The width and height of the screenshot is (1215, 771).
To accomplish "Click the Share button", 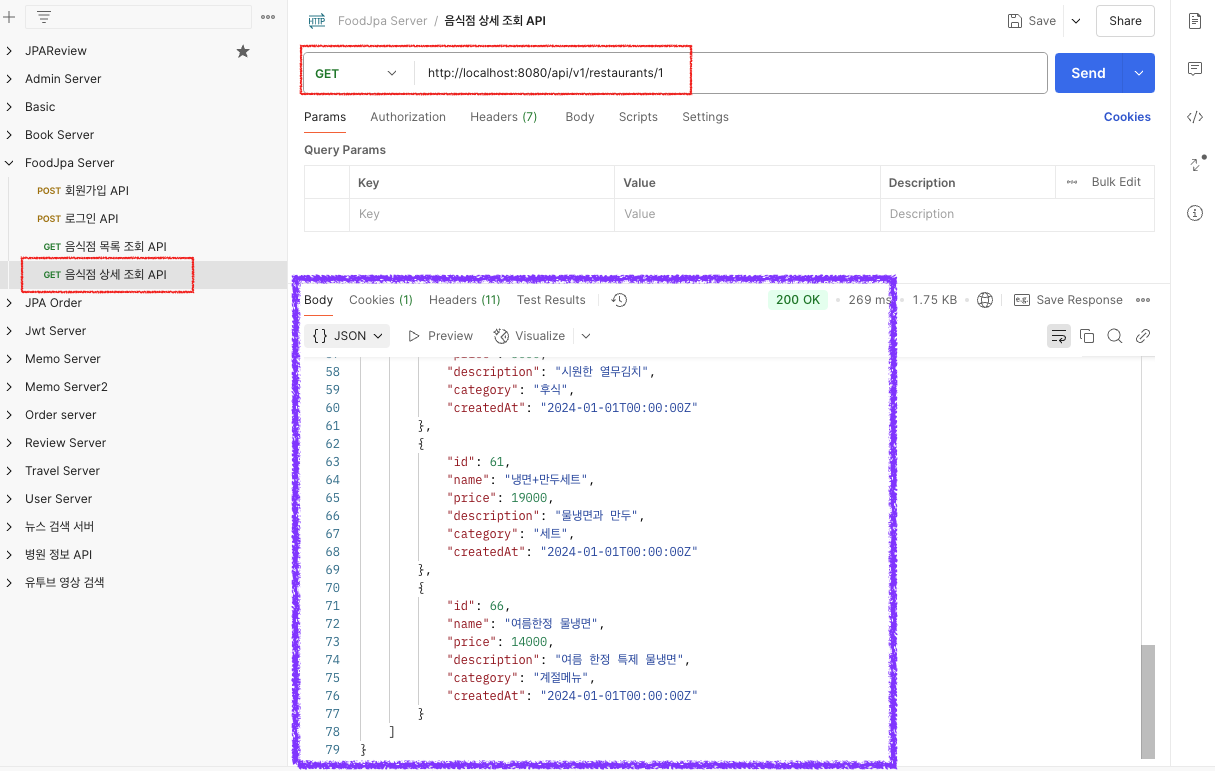I will tap(1125, 21).
